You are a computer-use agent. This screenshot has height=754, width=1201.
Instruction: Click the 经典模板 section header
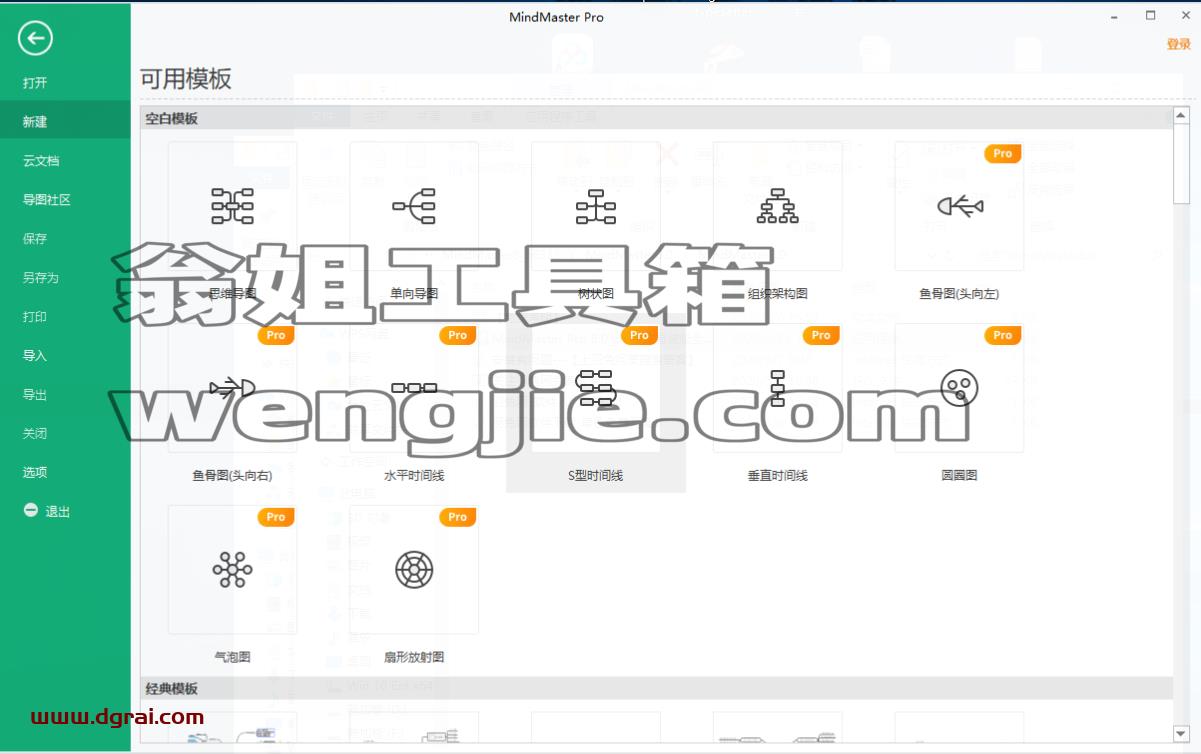coord(656,689)
